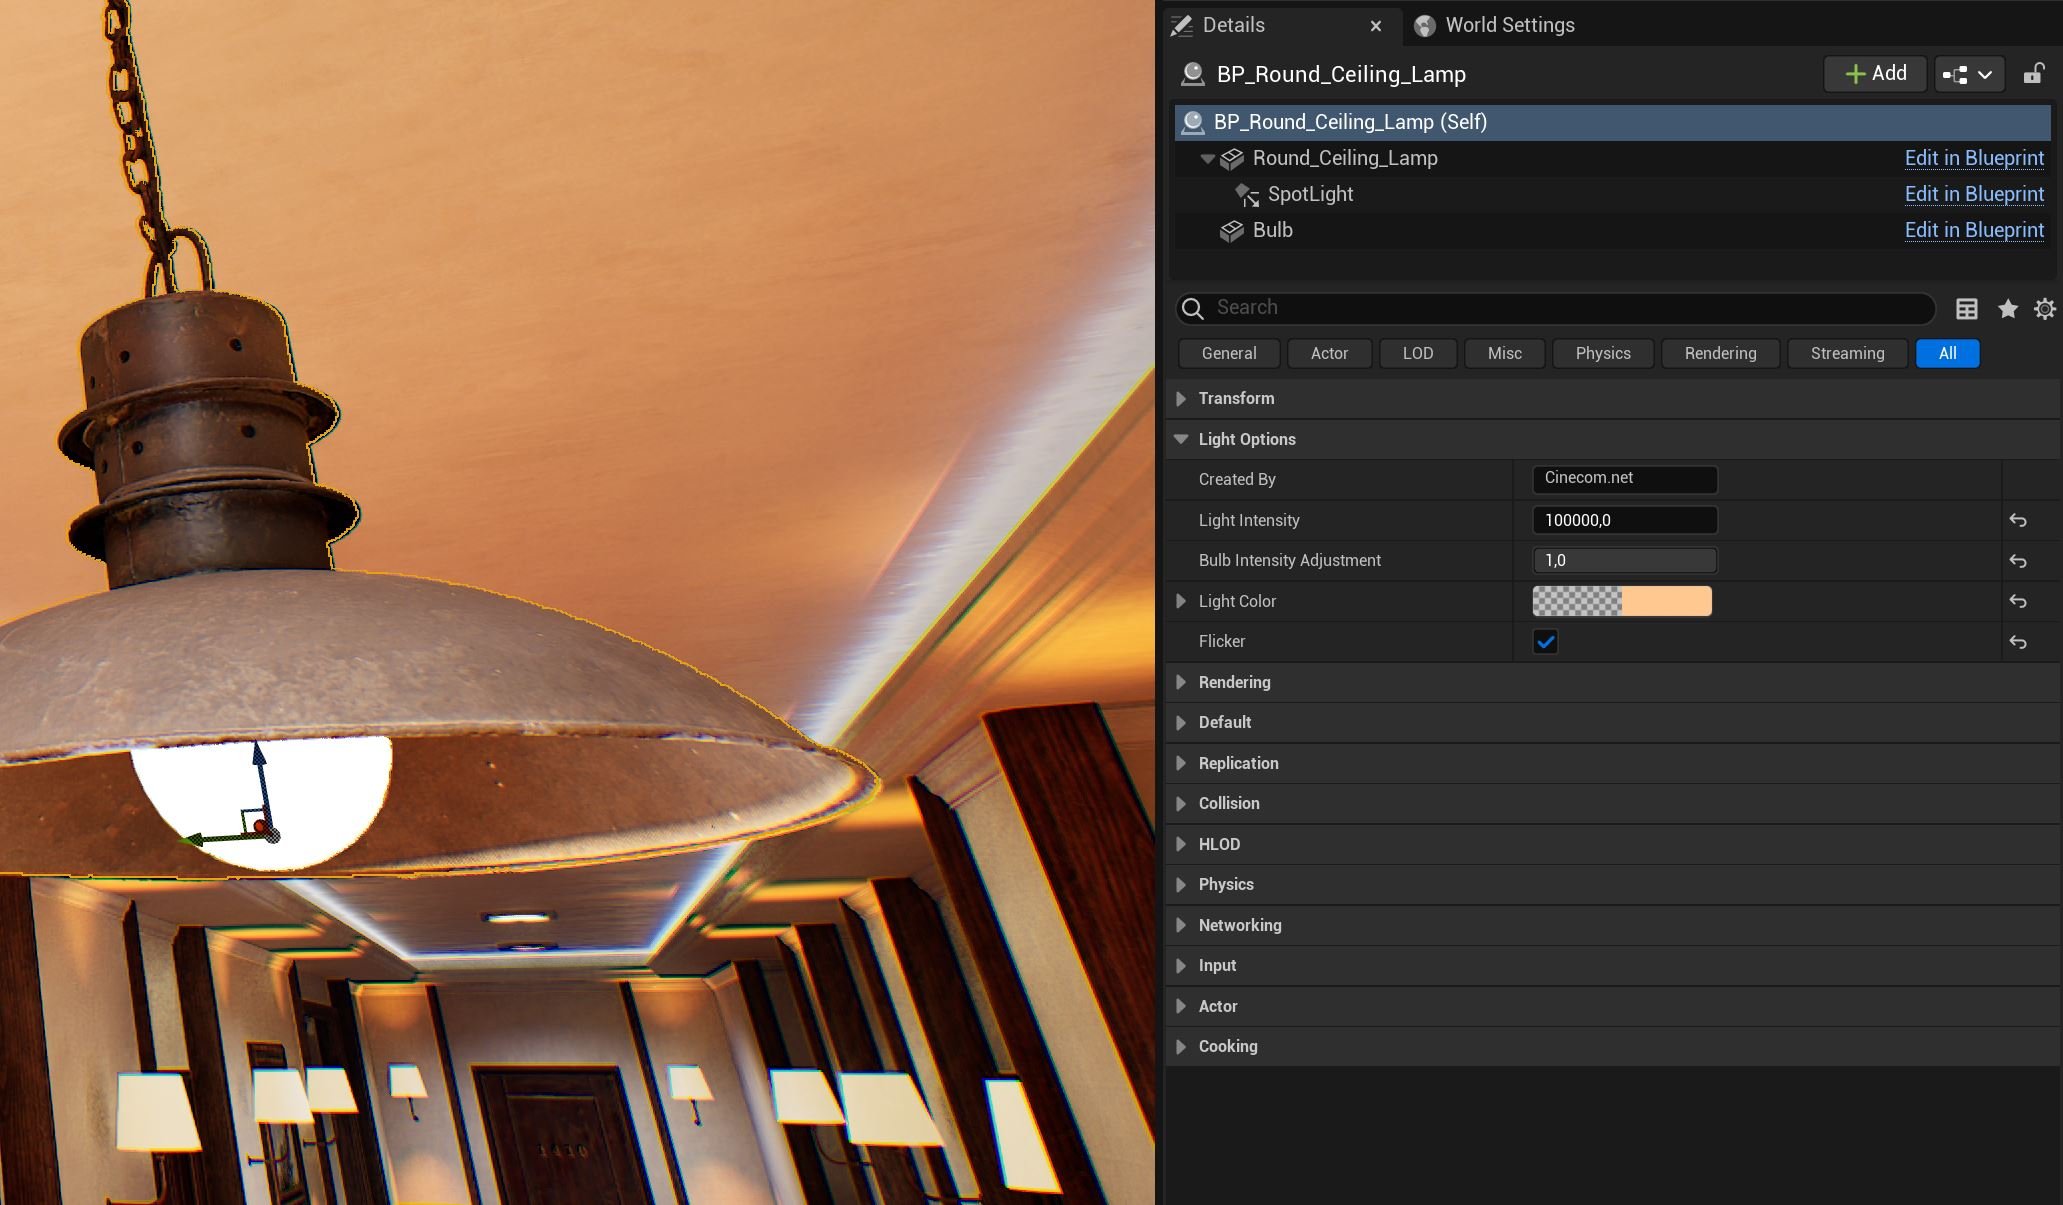
Task: Open Details view options gear
Action: (2044, 309)
